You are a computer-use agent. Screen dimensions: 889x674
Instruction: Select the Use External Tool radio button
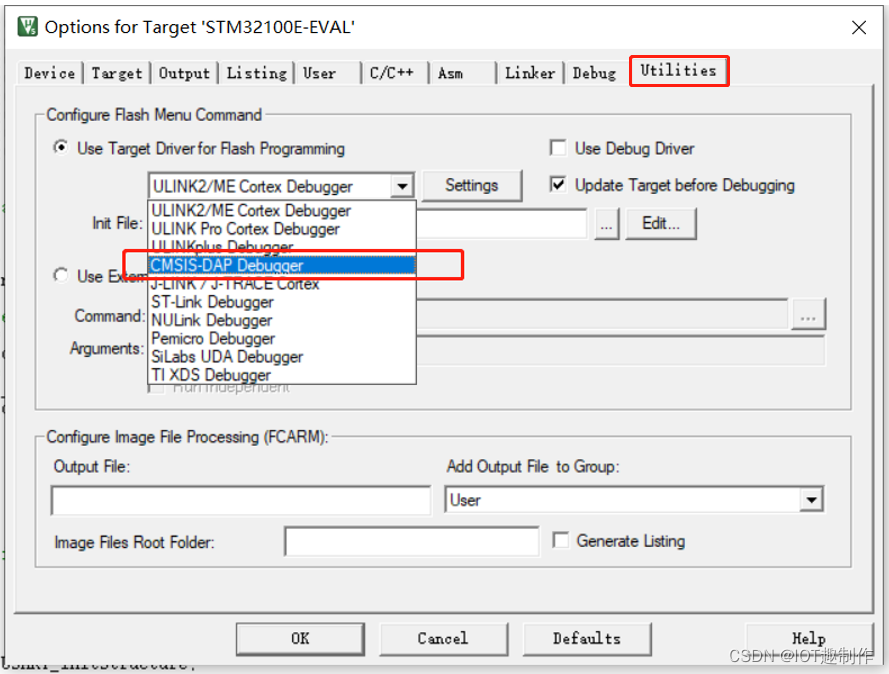click(61, 275)
